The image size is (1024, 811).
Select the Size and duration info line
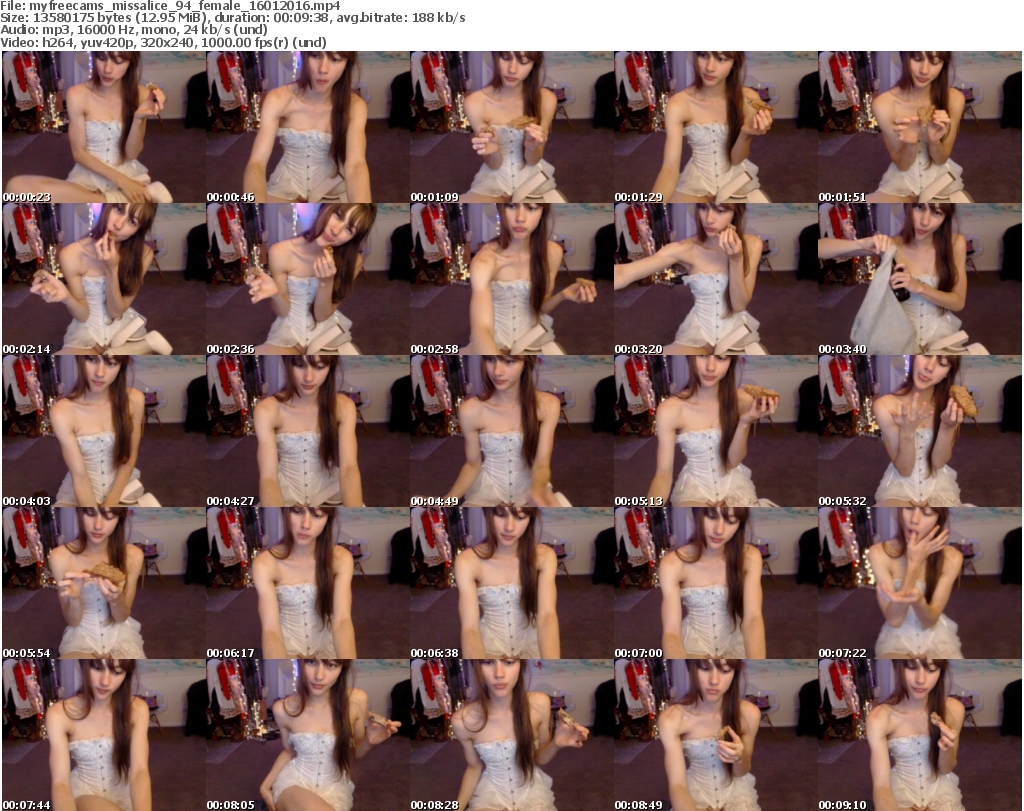click(x=233, y=18)
